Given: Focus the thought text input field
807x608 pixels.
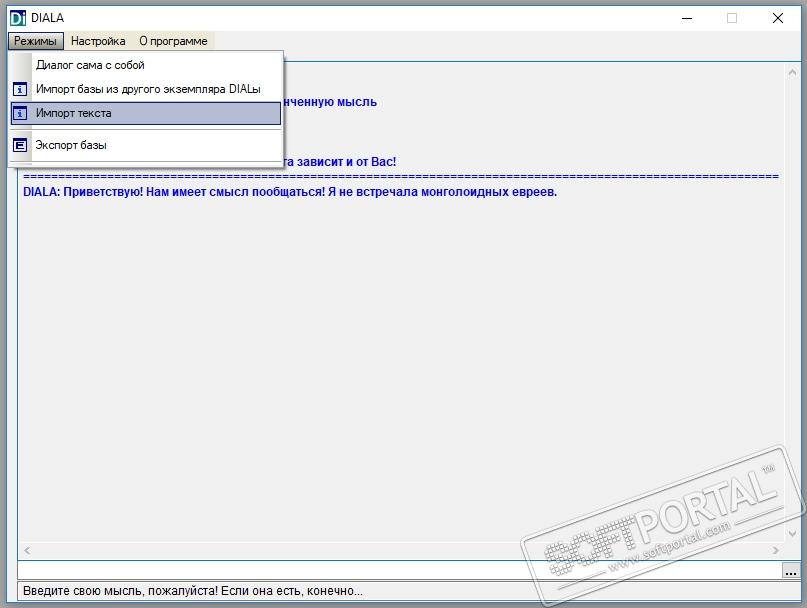Looking at the screenshot, I should pos(400,570).
